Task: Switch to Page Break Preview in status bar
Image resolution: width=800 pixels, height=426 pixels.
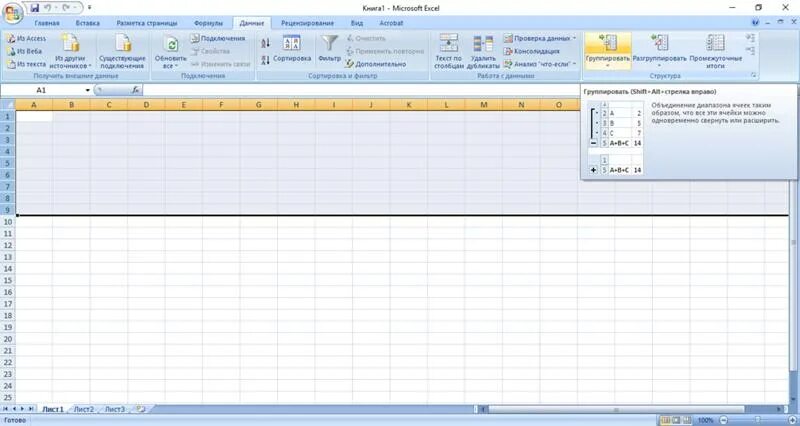Action: click(686, 420)
